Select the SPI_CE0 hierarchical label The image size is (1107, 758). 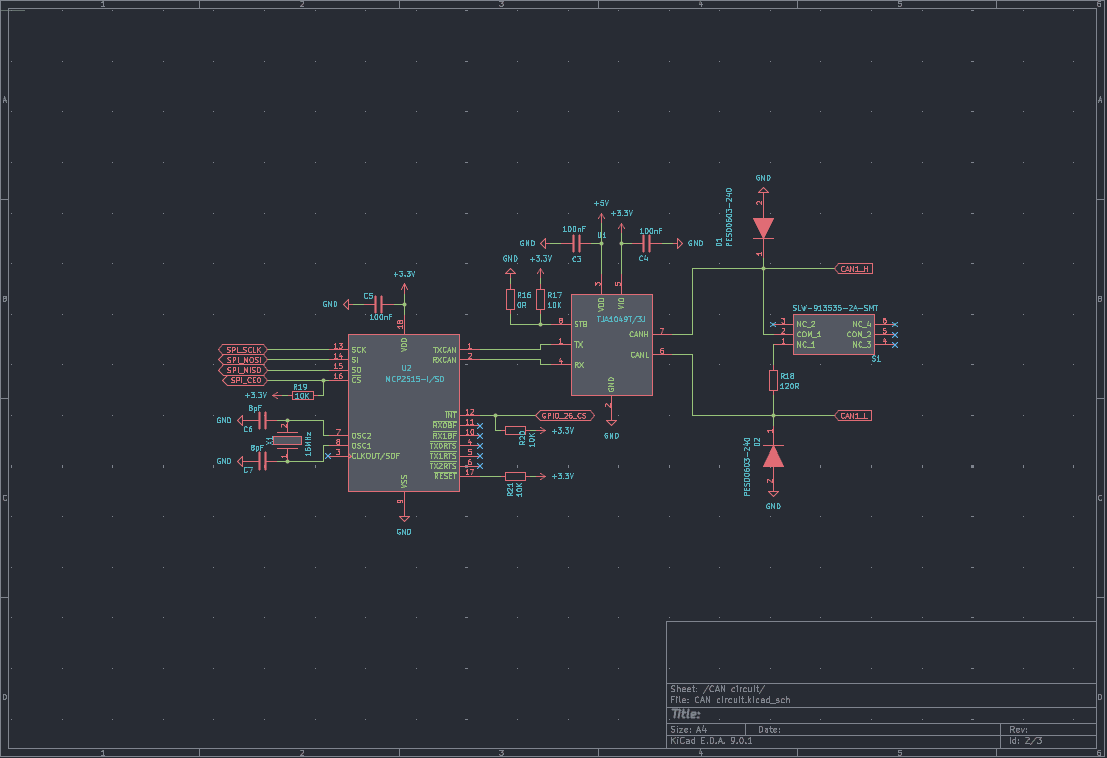click(244, 380)
